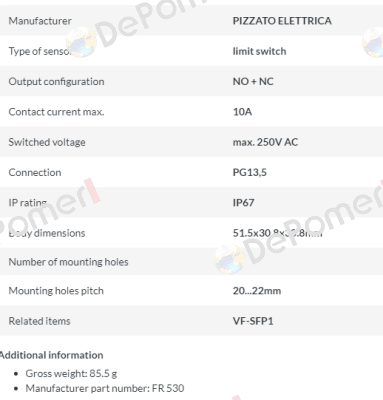Click the limit switch sensor type value

pos(259,51)
